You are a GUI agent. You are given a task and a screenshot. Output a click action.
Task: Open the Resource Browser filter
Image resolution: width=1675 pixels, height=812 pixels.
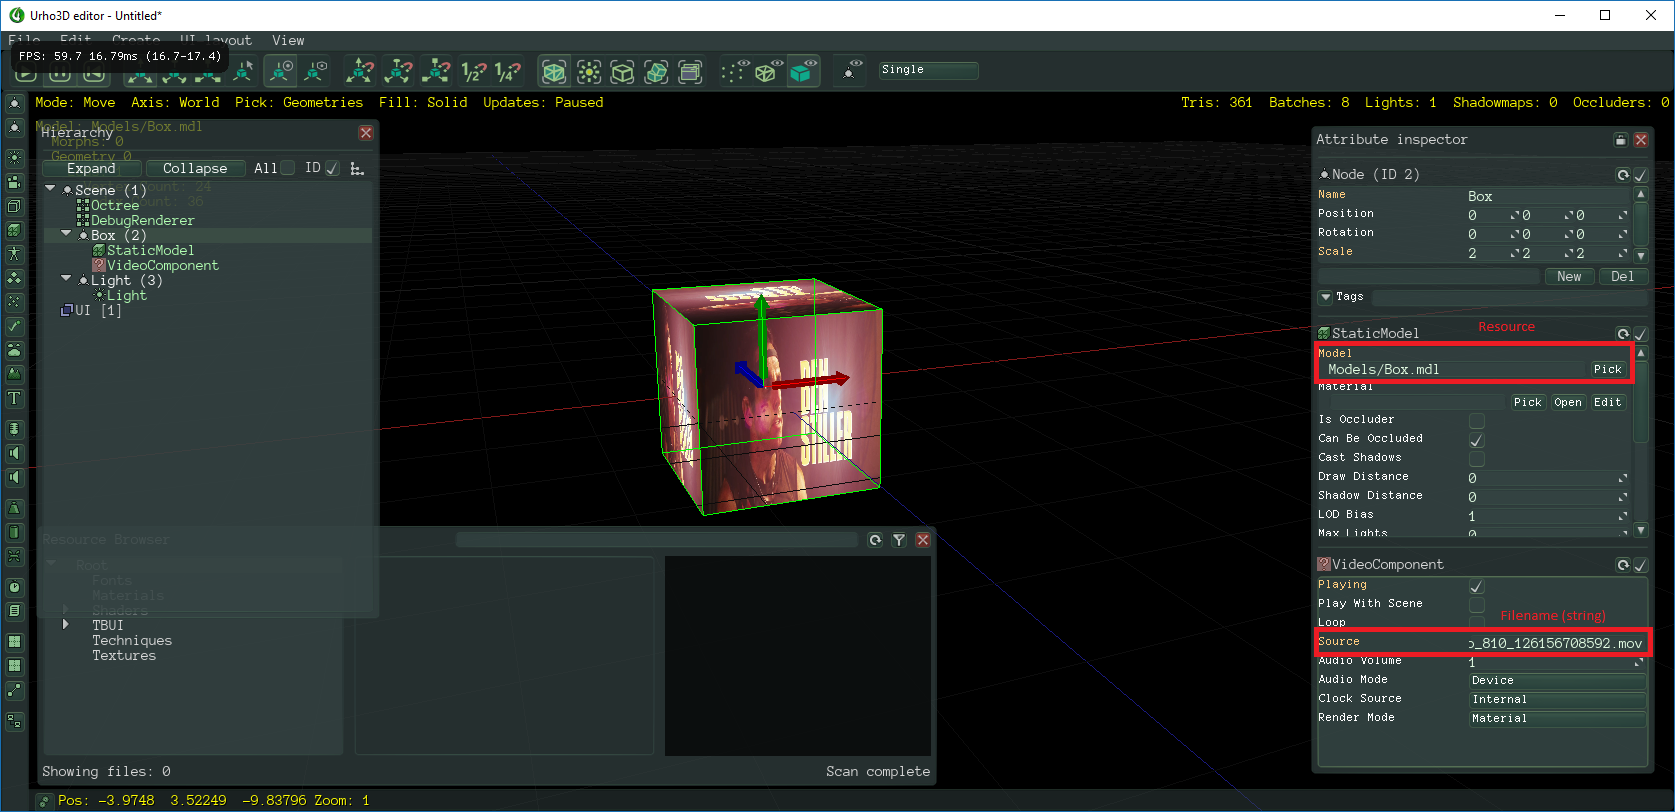coord(899,540)
